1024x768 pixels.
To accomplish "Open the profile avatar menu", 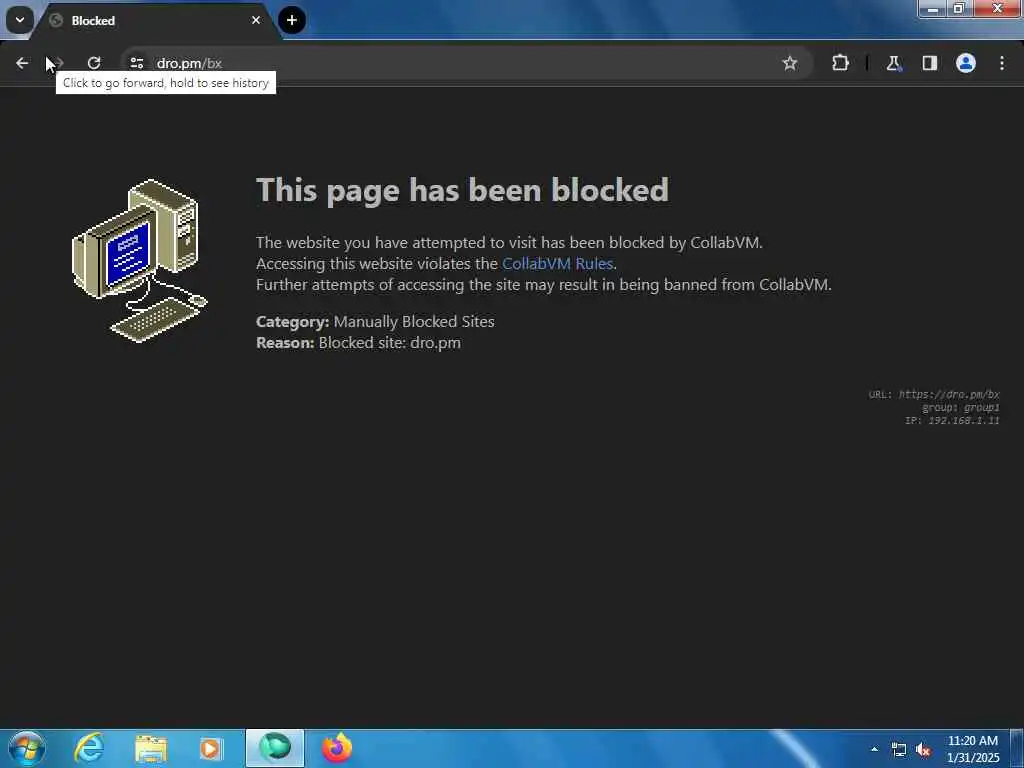I will pyautogui.click(x=966, y=63).
